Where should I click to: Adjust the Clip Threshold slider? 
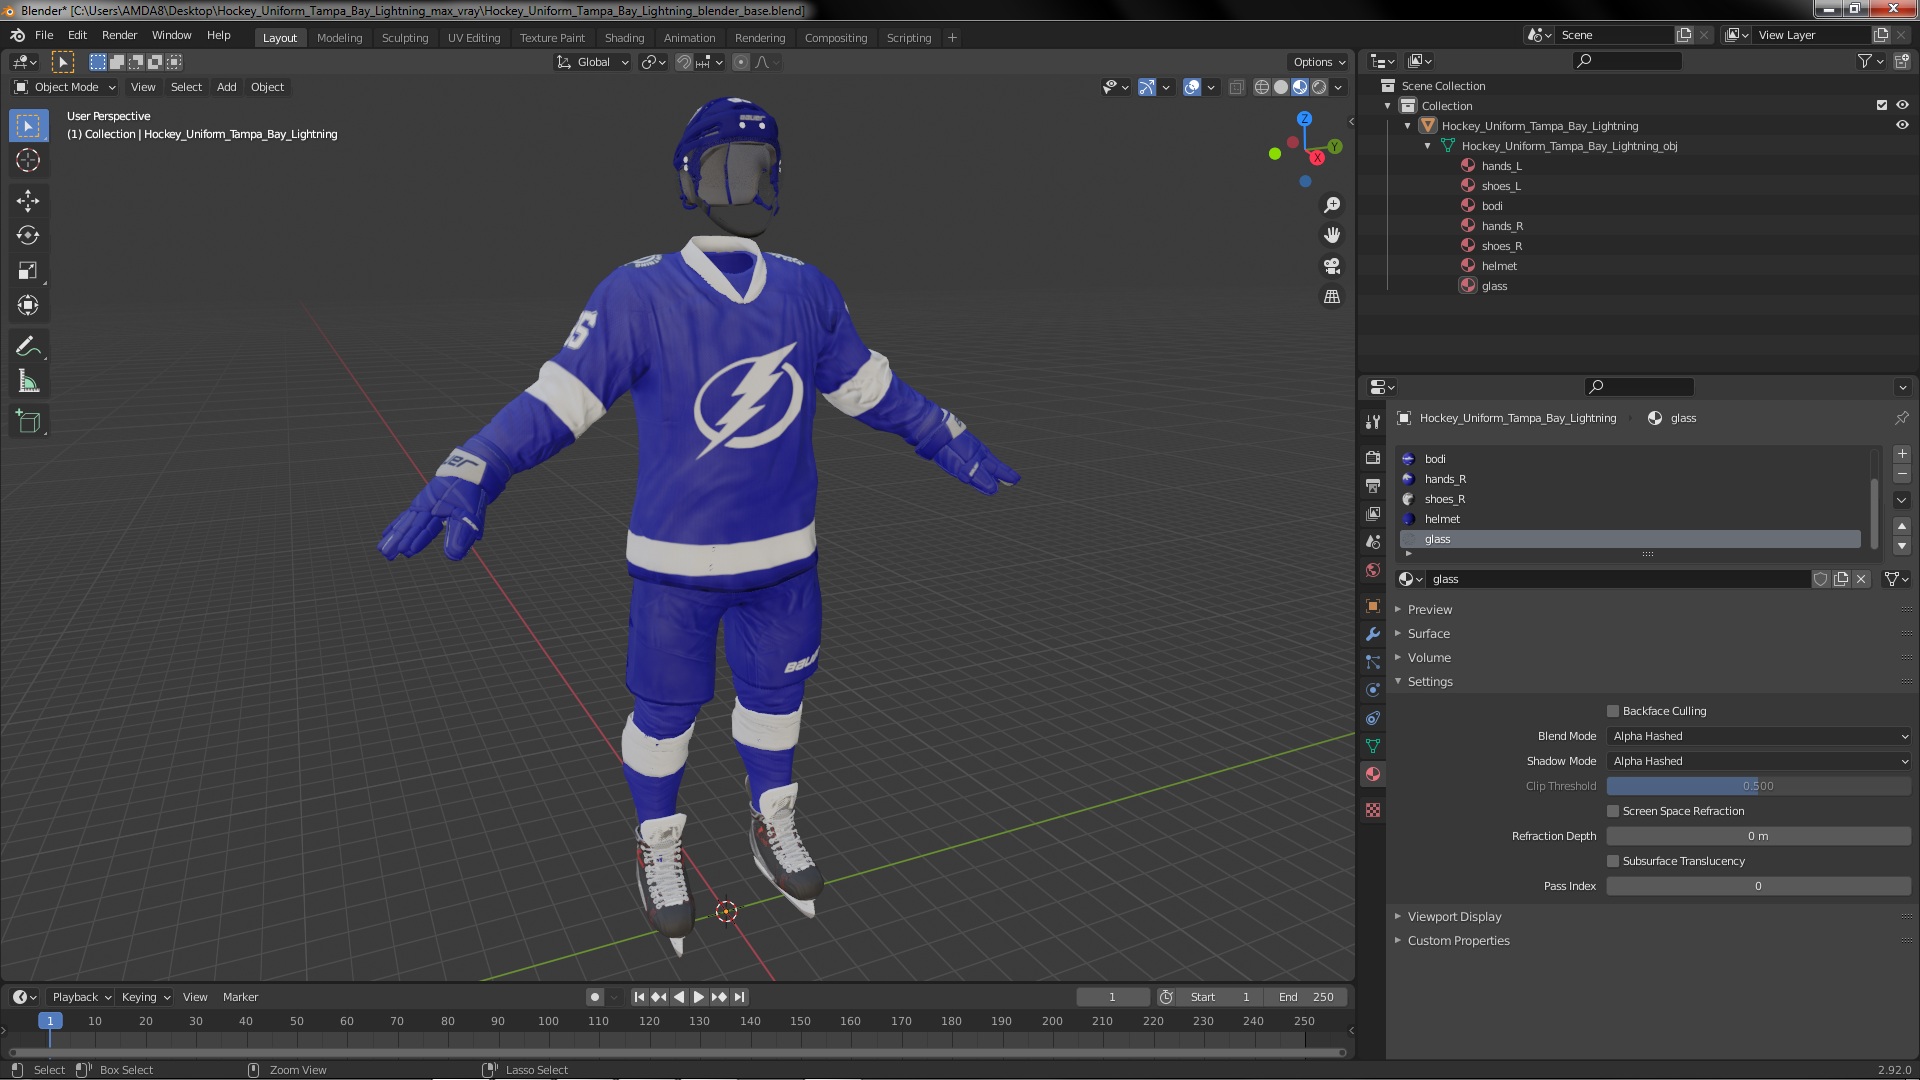click(1759, 786)
